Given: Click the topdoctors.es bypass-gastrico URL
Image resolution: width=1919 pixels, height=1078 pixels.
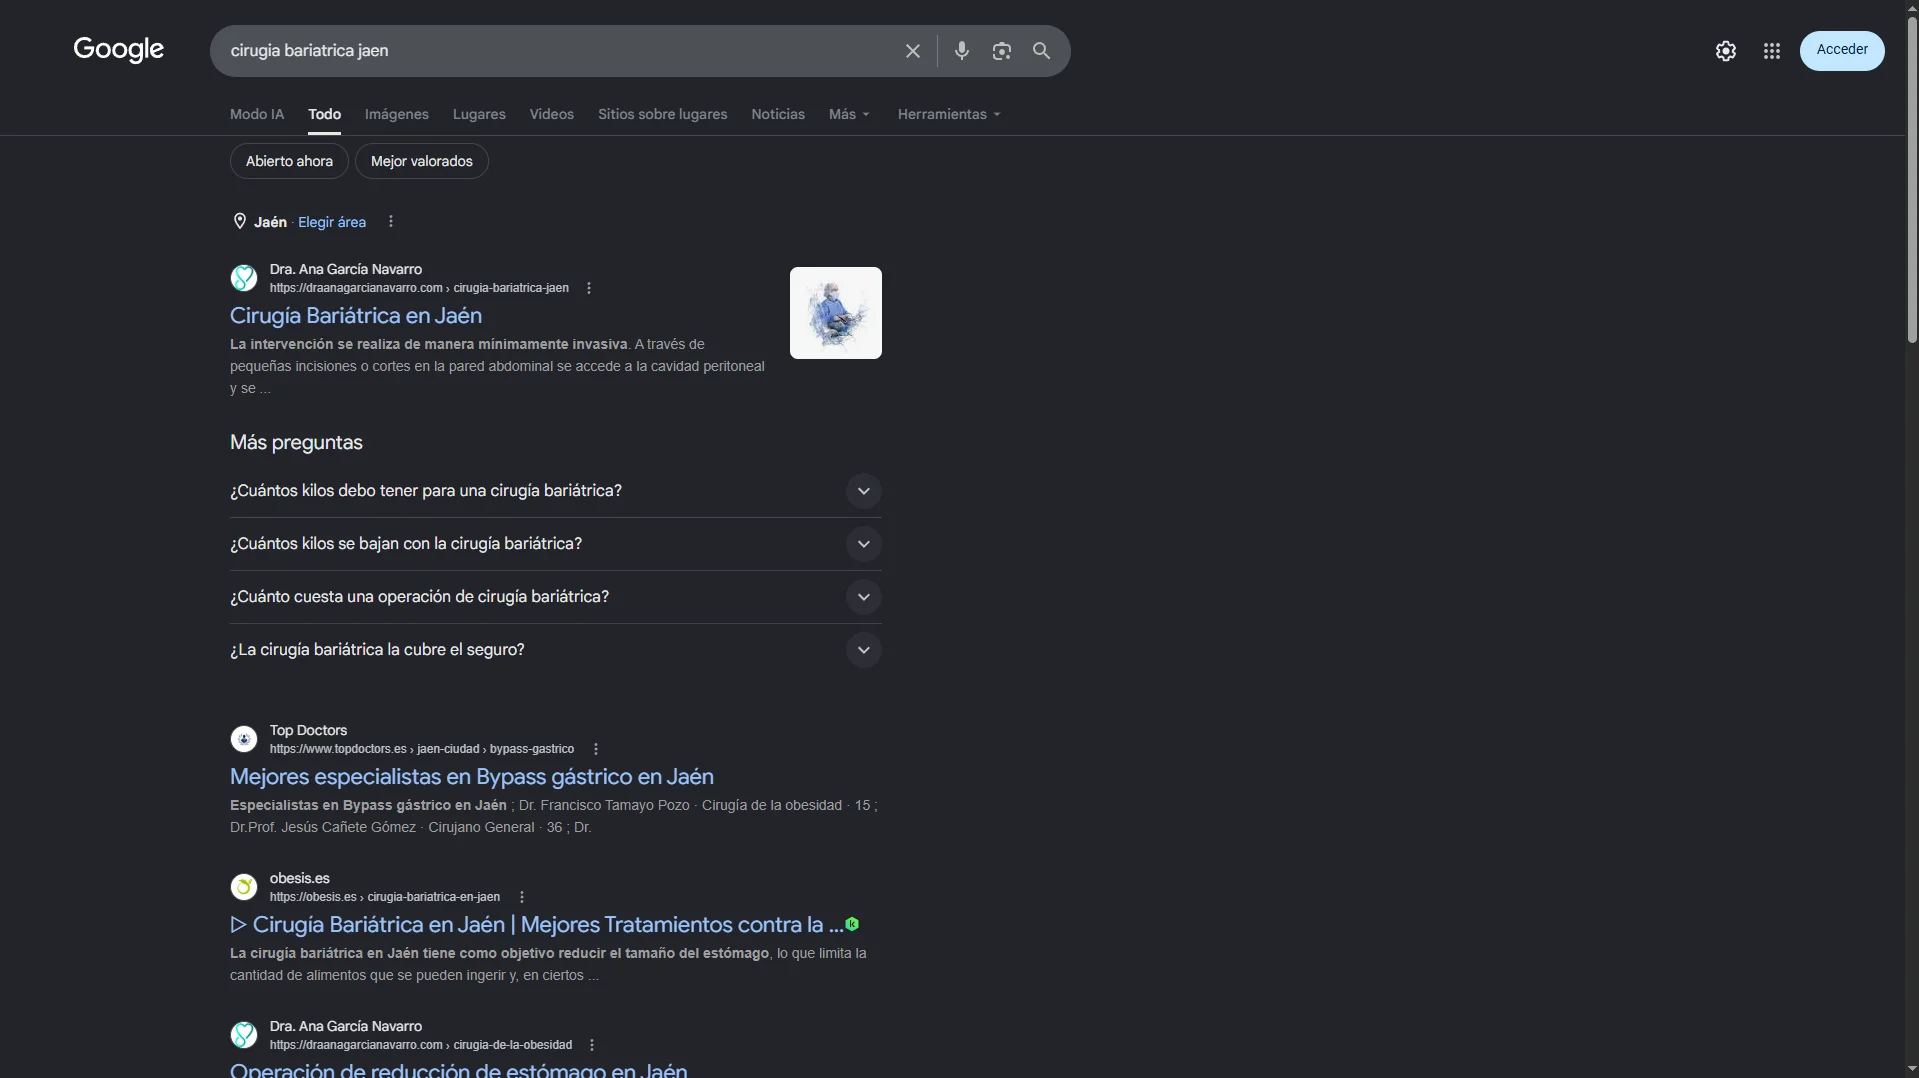Looking at the screenshot, I should click(x=422, y=749).
